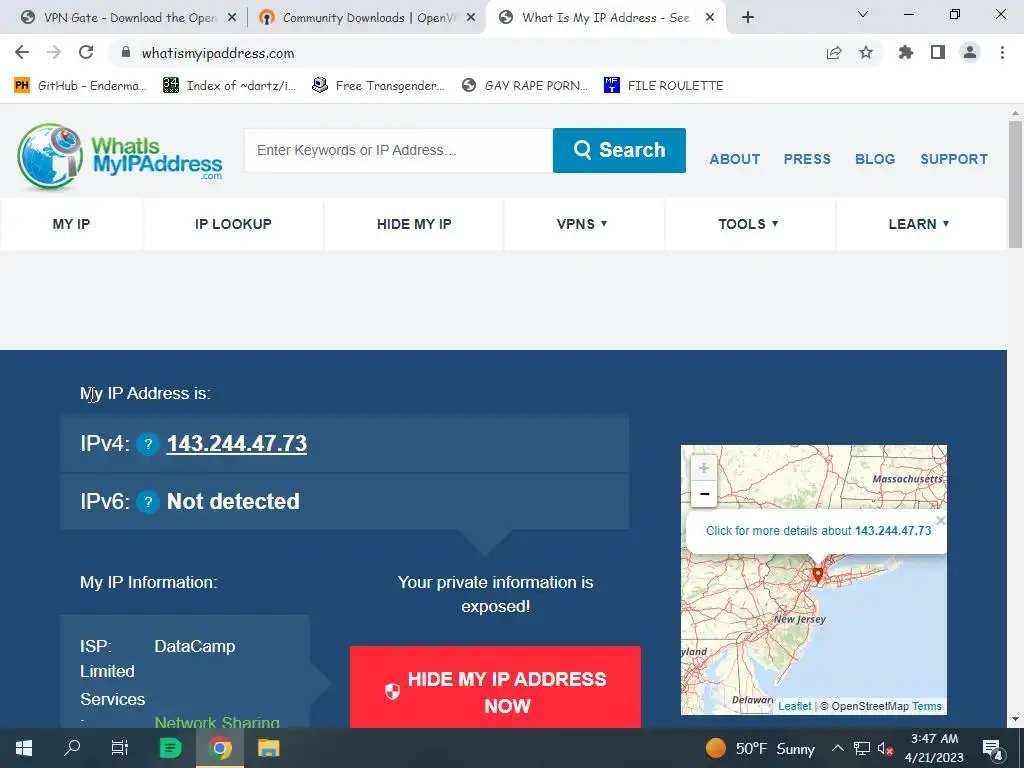Zoom out on the map with minus

point(704,494)
